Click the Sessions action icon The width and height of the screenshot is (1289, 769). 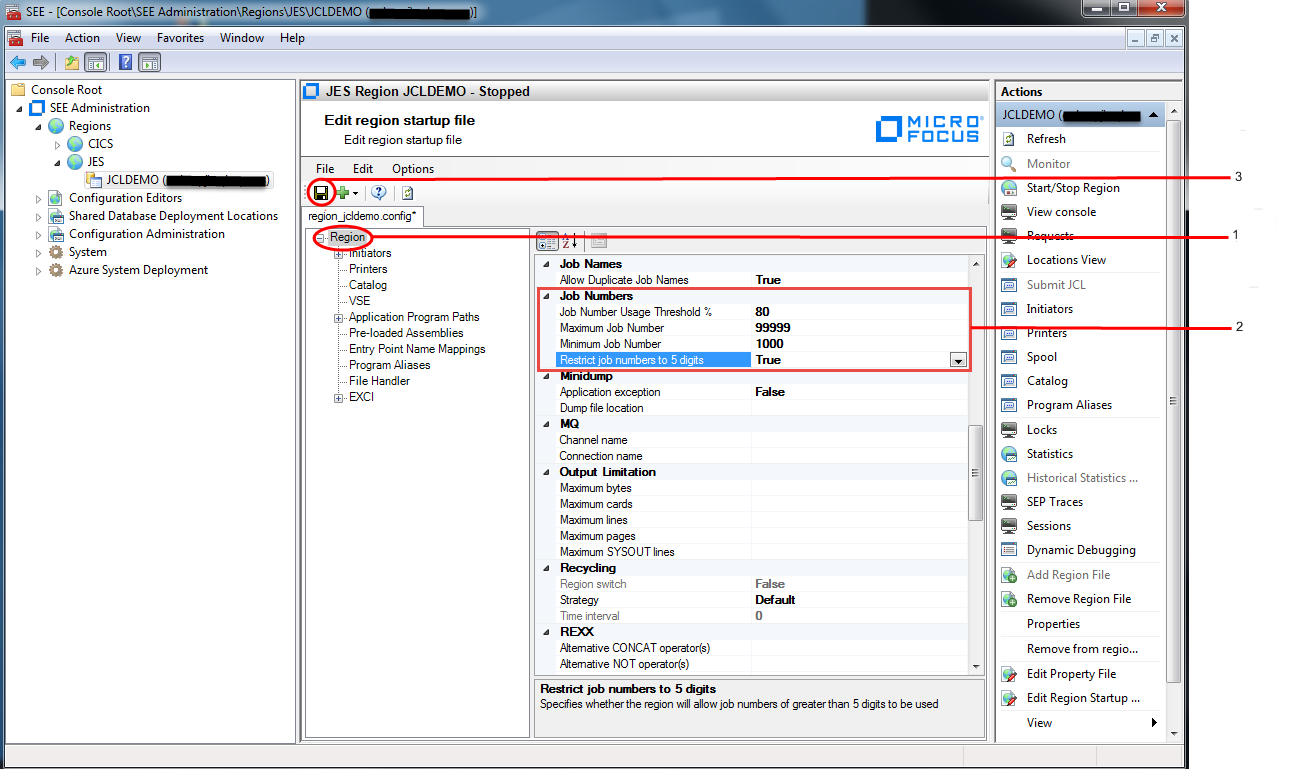[1009, 526]
